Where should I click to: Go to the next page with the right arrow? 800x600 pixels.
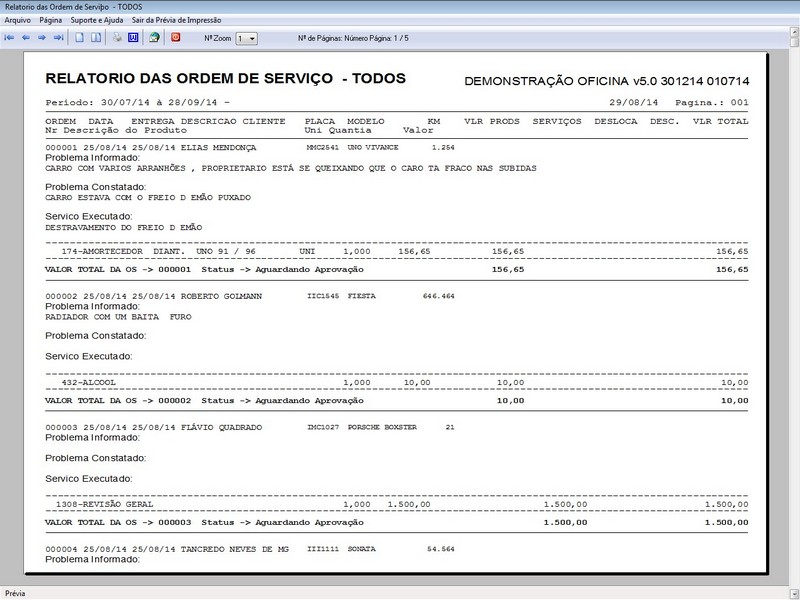point(42,38)
